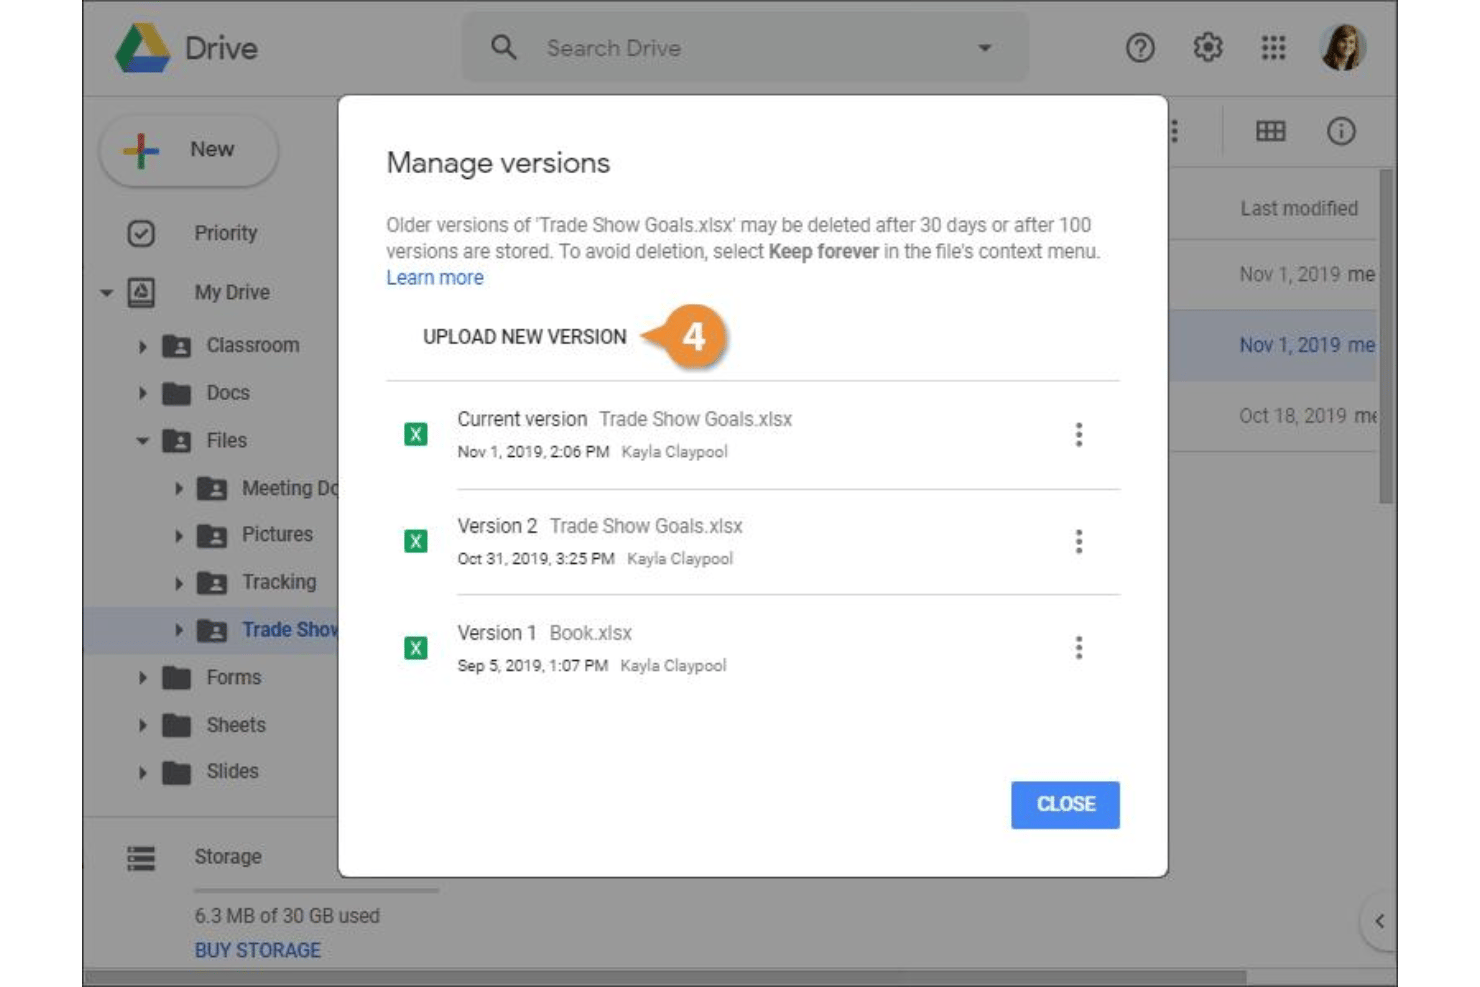Click the vertical scrollbar of file list
Image resolution: width=1480 pixels, height=987 pixels.
coord(1386,336)
